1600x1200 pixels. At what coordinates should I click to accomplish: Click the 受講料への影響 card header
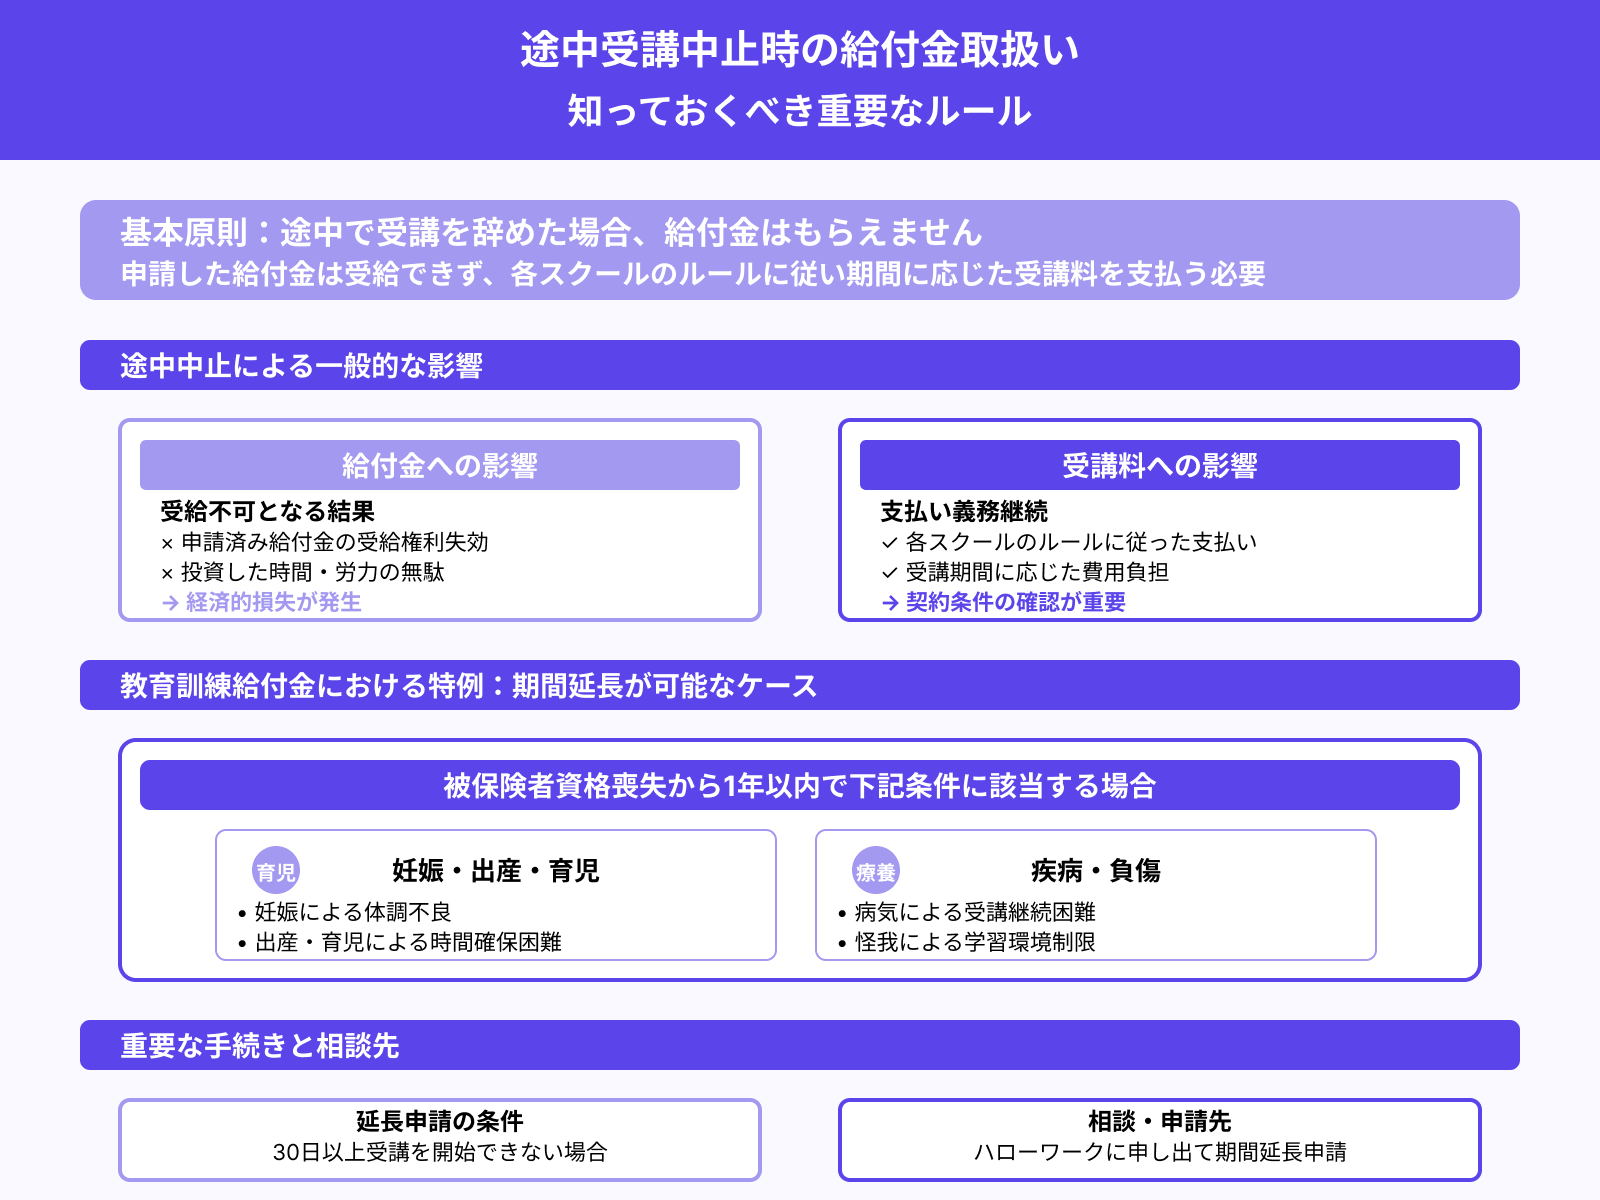click(1160, 465)
